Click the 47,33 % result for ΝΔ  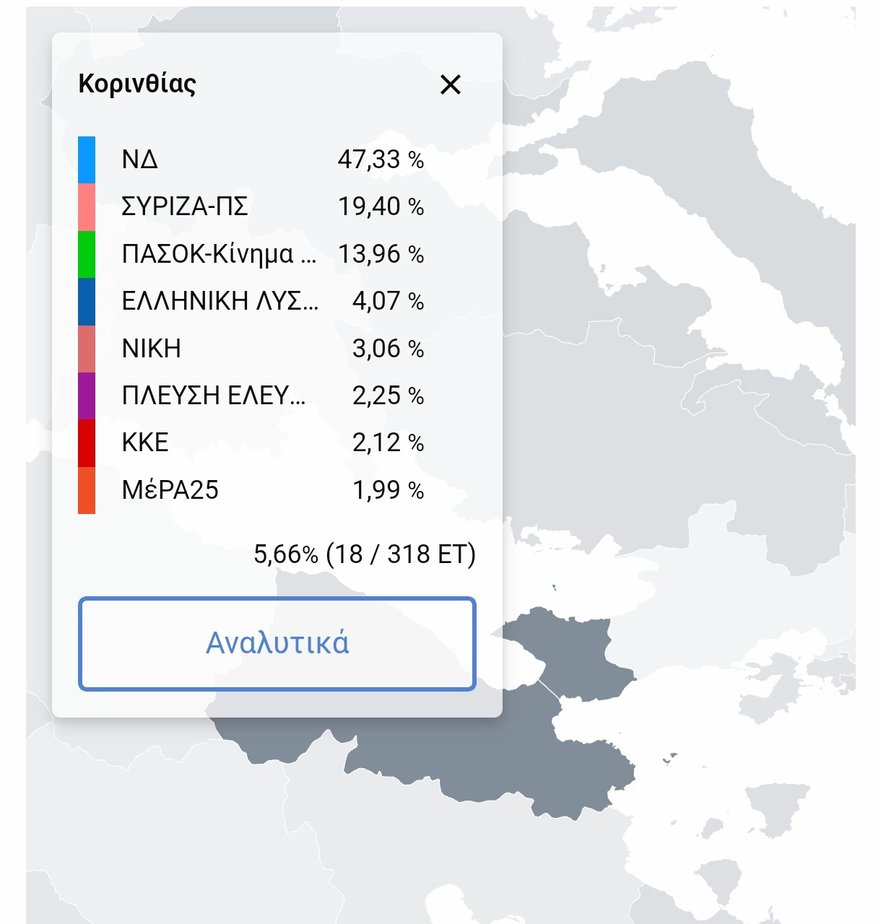[x=381, y=160]
